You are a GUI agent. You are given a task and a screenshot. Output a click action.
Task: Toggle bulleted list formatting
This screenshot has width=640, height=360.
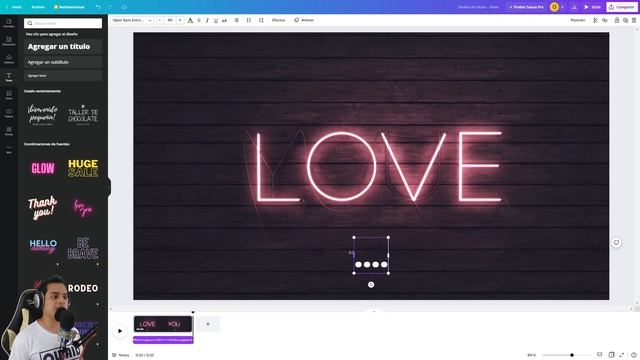tap(249, 20)
